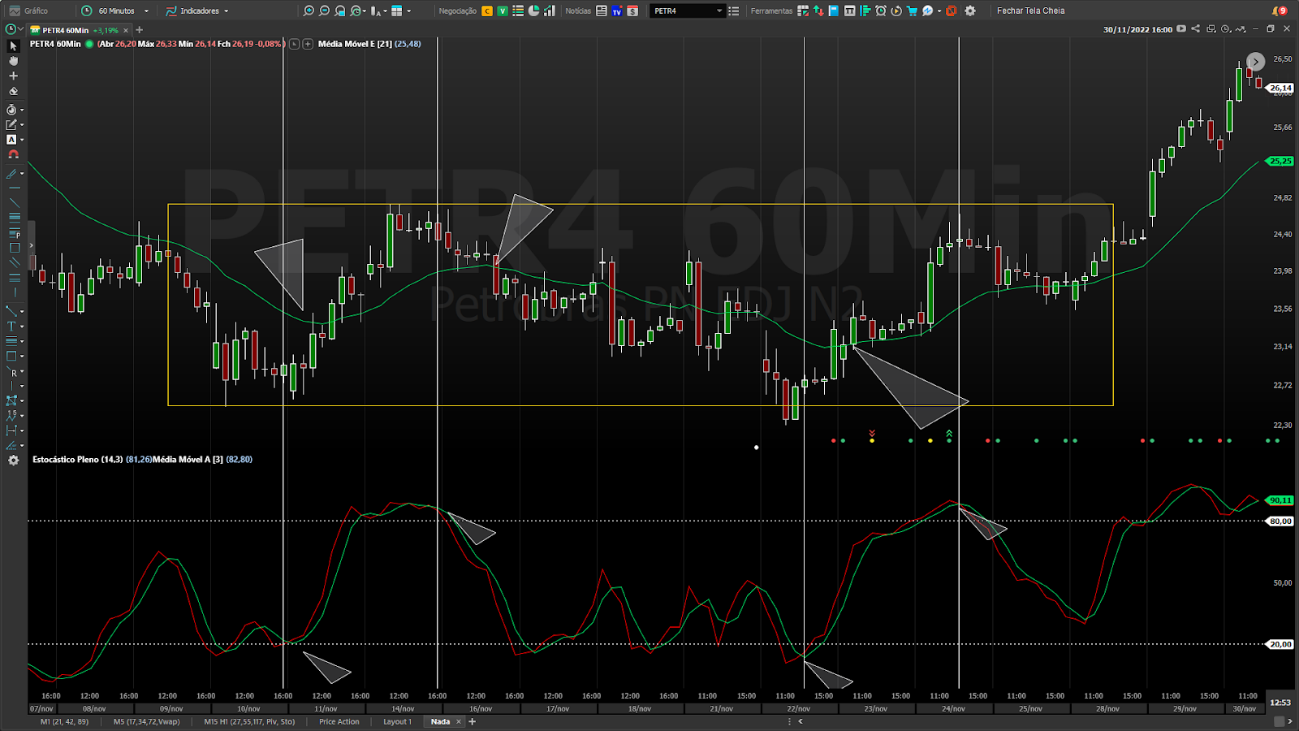The height and width of the screenshot is (731, 1299).
Task: Add a new chart tab
Action: [x=139, y=30]
